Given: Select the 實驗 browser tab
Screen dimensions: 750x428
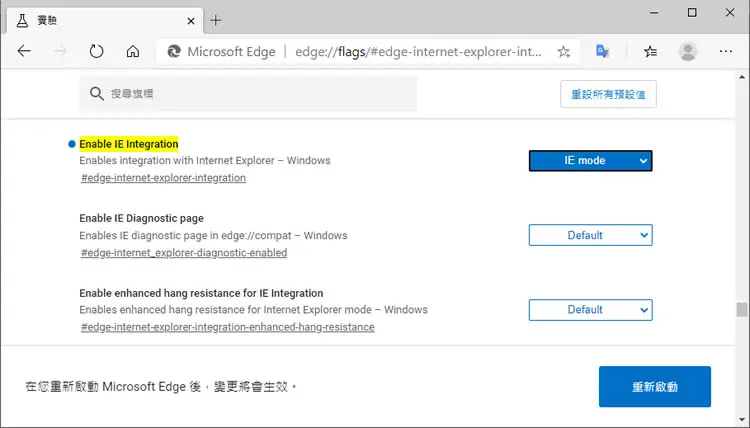Looking at the screenshot, I should [105, 21].
